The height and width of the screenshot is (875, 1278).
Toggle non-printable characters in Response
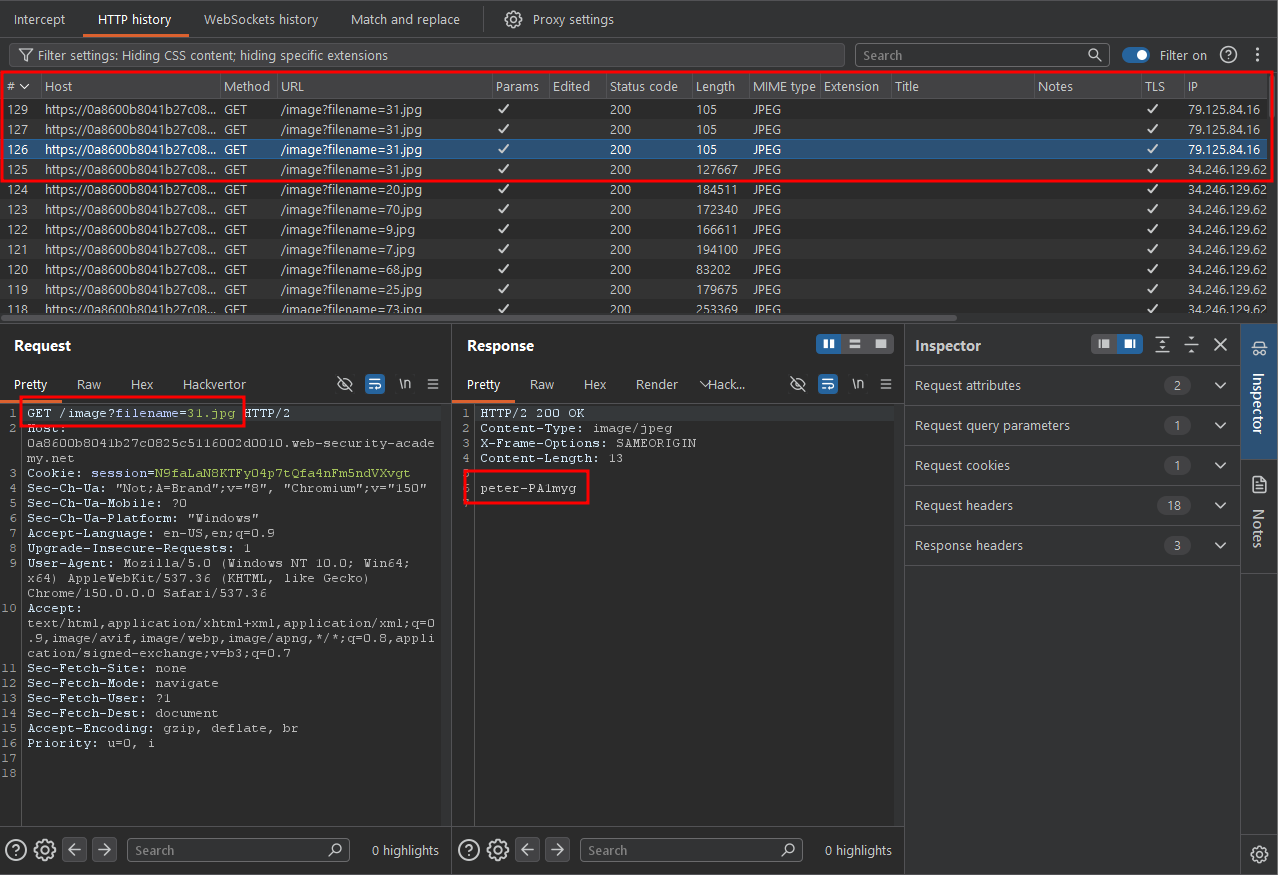pos(798,384)
